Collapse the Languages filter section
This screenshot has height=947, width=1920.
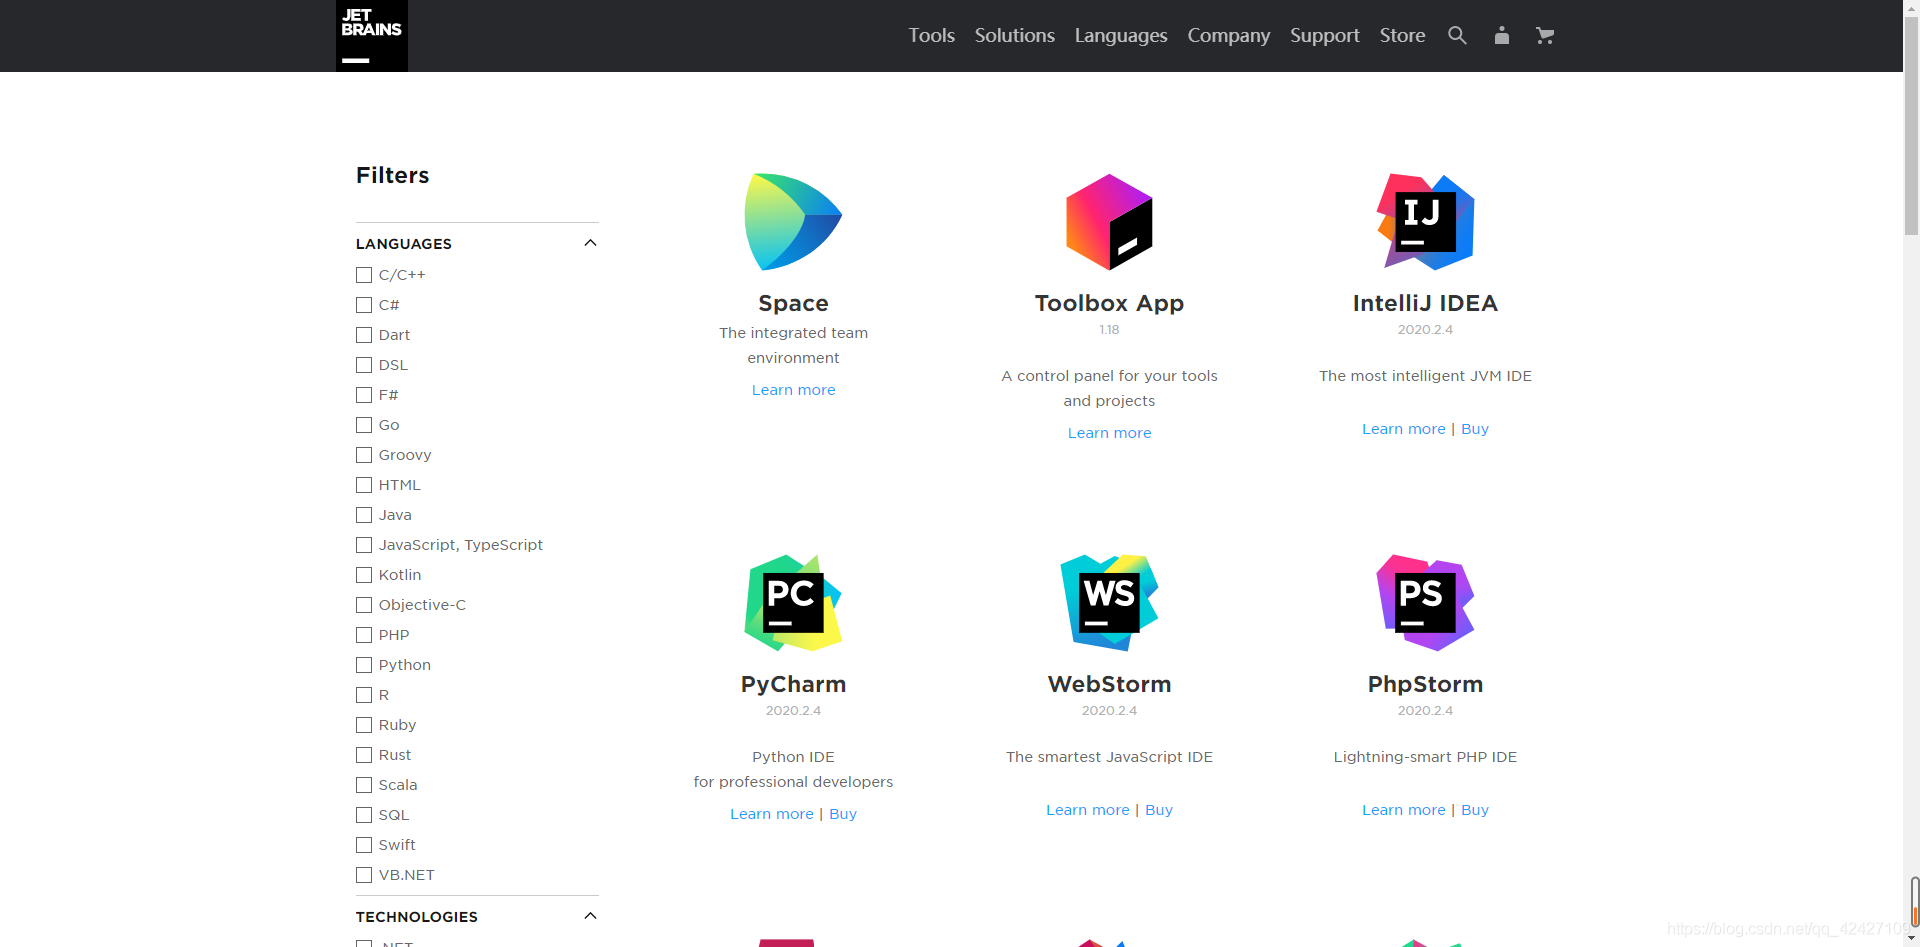pyautogui.click(x=590, y=243)
